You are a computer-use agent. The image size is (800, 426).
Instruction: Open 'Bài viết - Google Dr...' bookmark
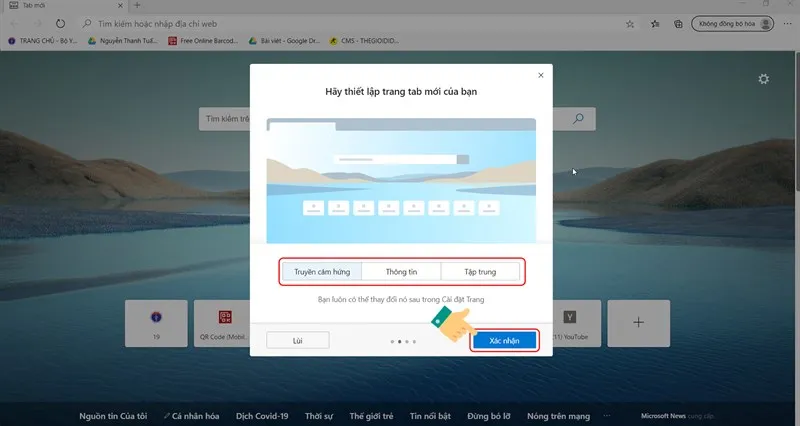[x=284, y=41]
